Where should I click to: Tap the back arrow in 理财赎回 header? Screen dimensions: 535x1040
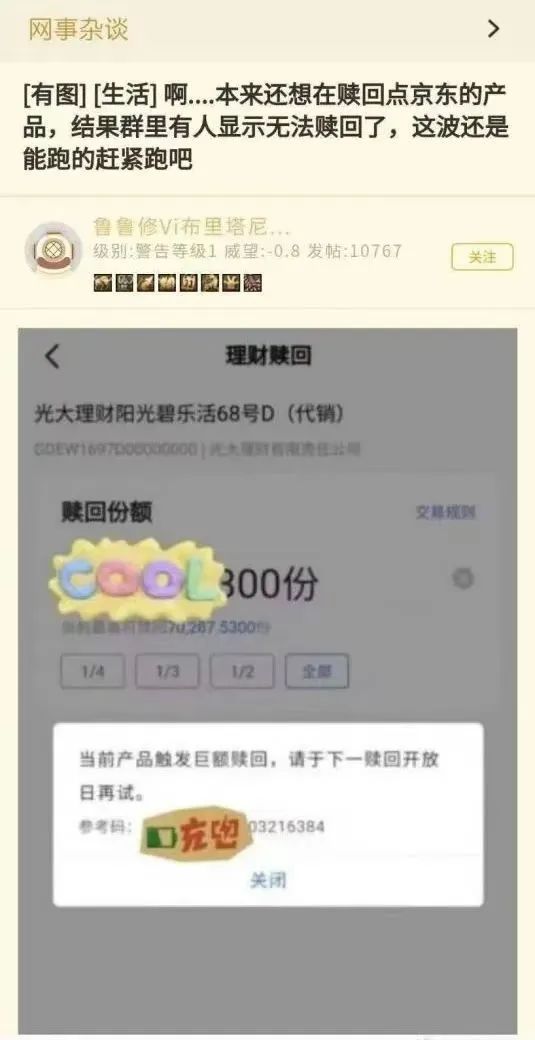point(52,356)
